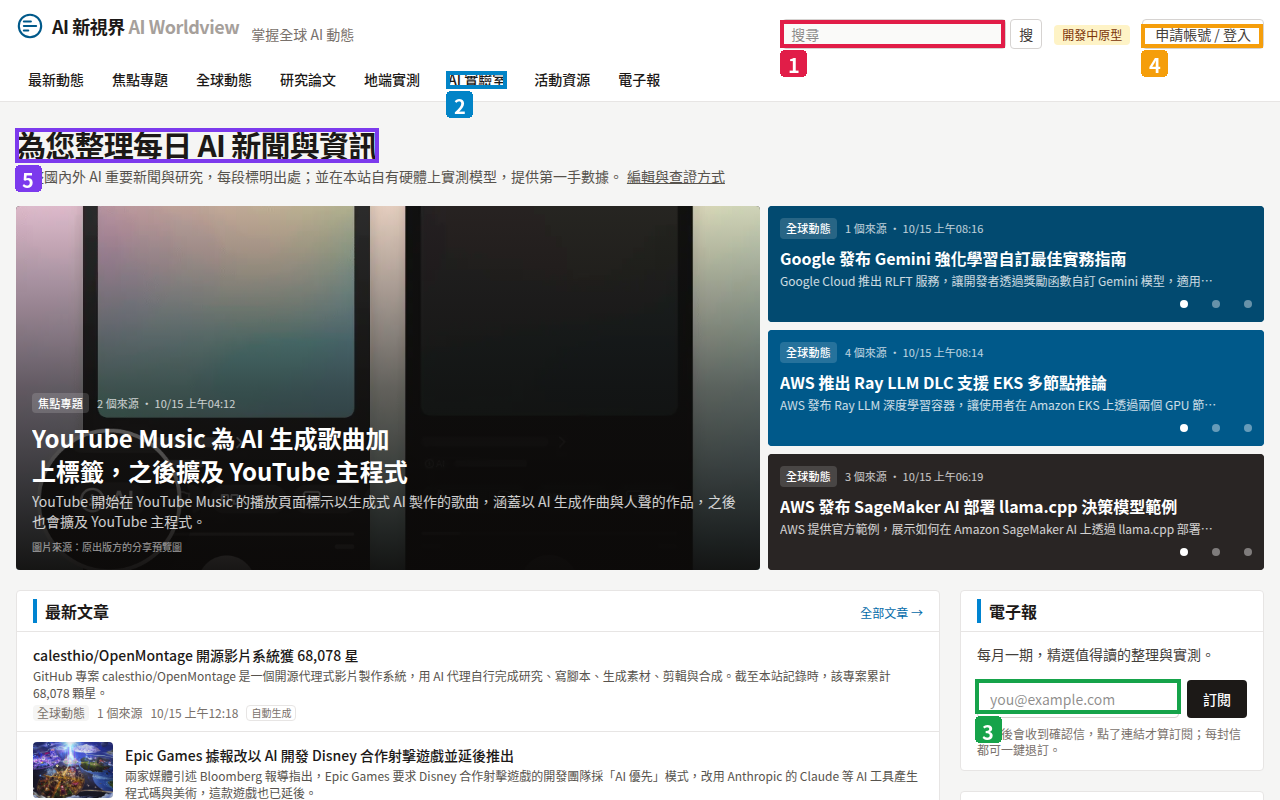Click the 訂閱 subscribe button
The width and height of the screenshot is (1280, 800).
(x=1217, y=699)
